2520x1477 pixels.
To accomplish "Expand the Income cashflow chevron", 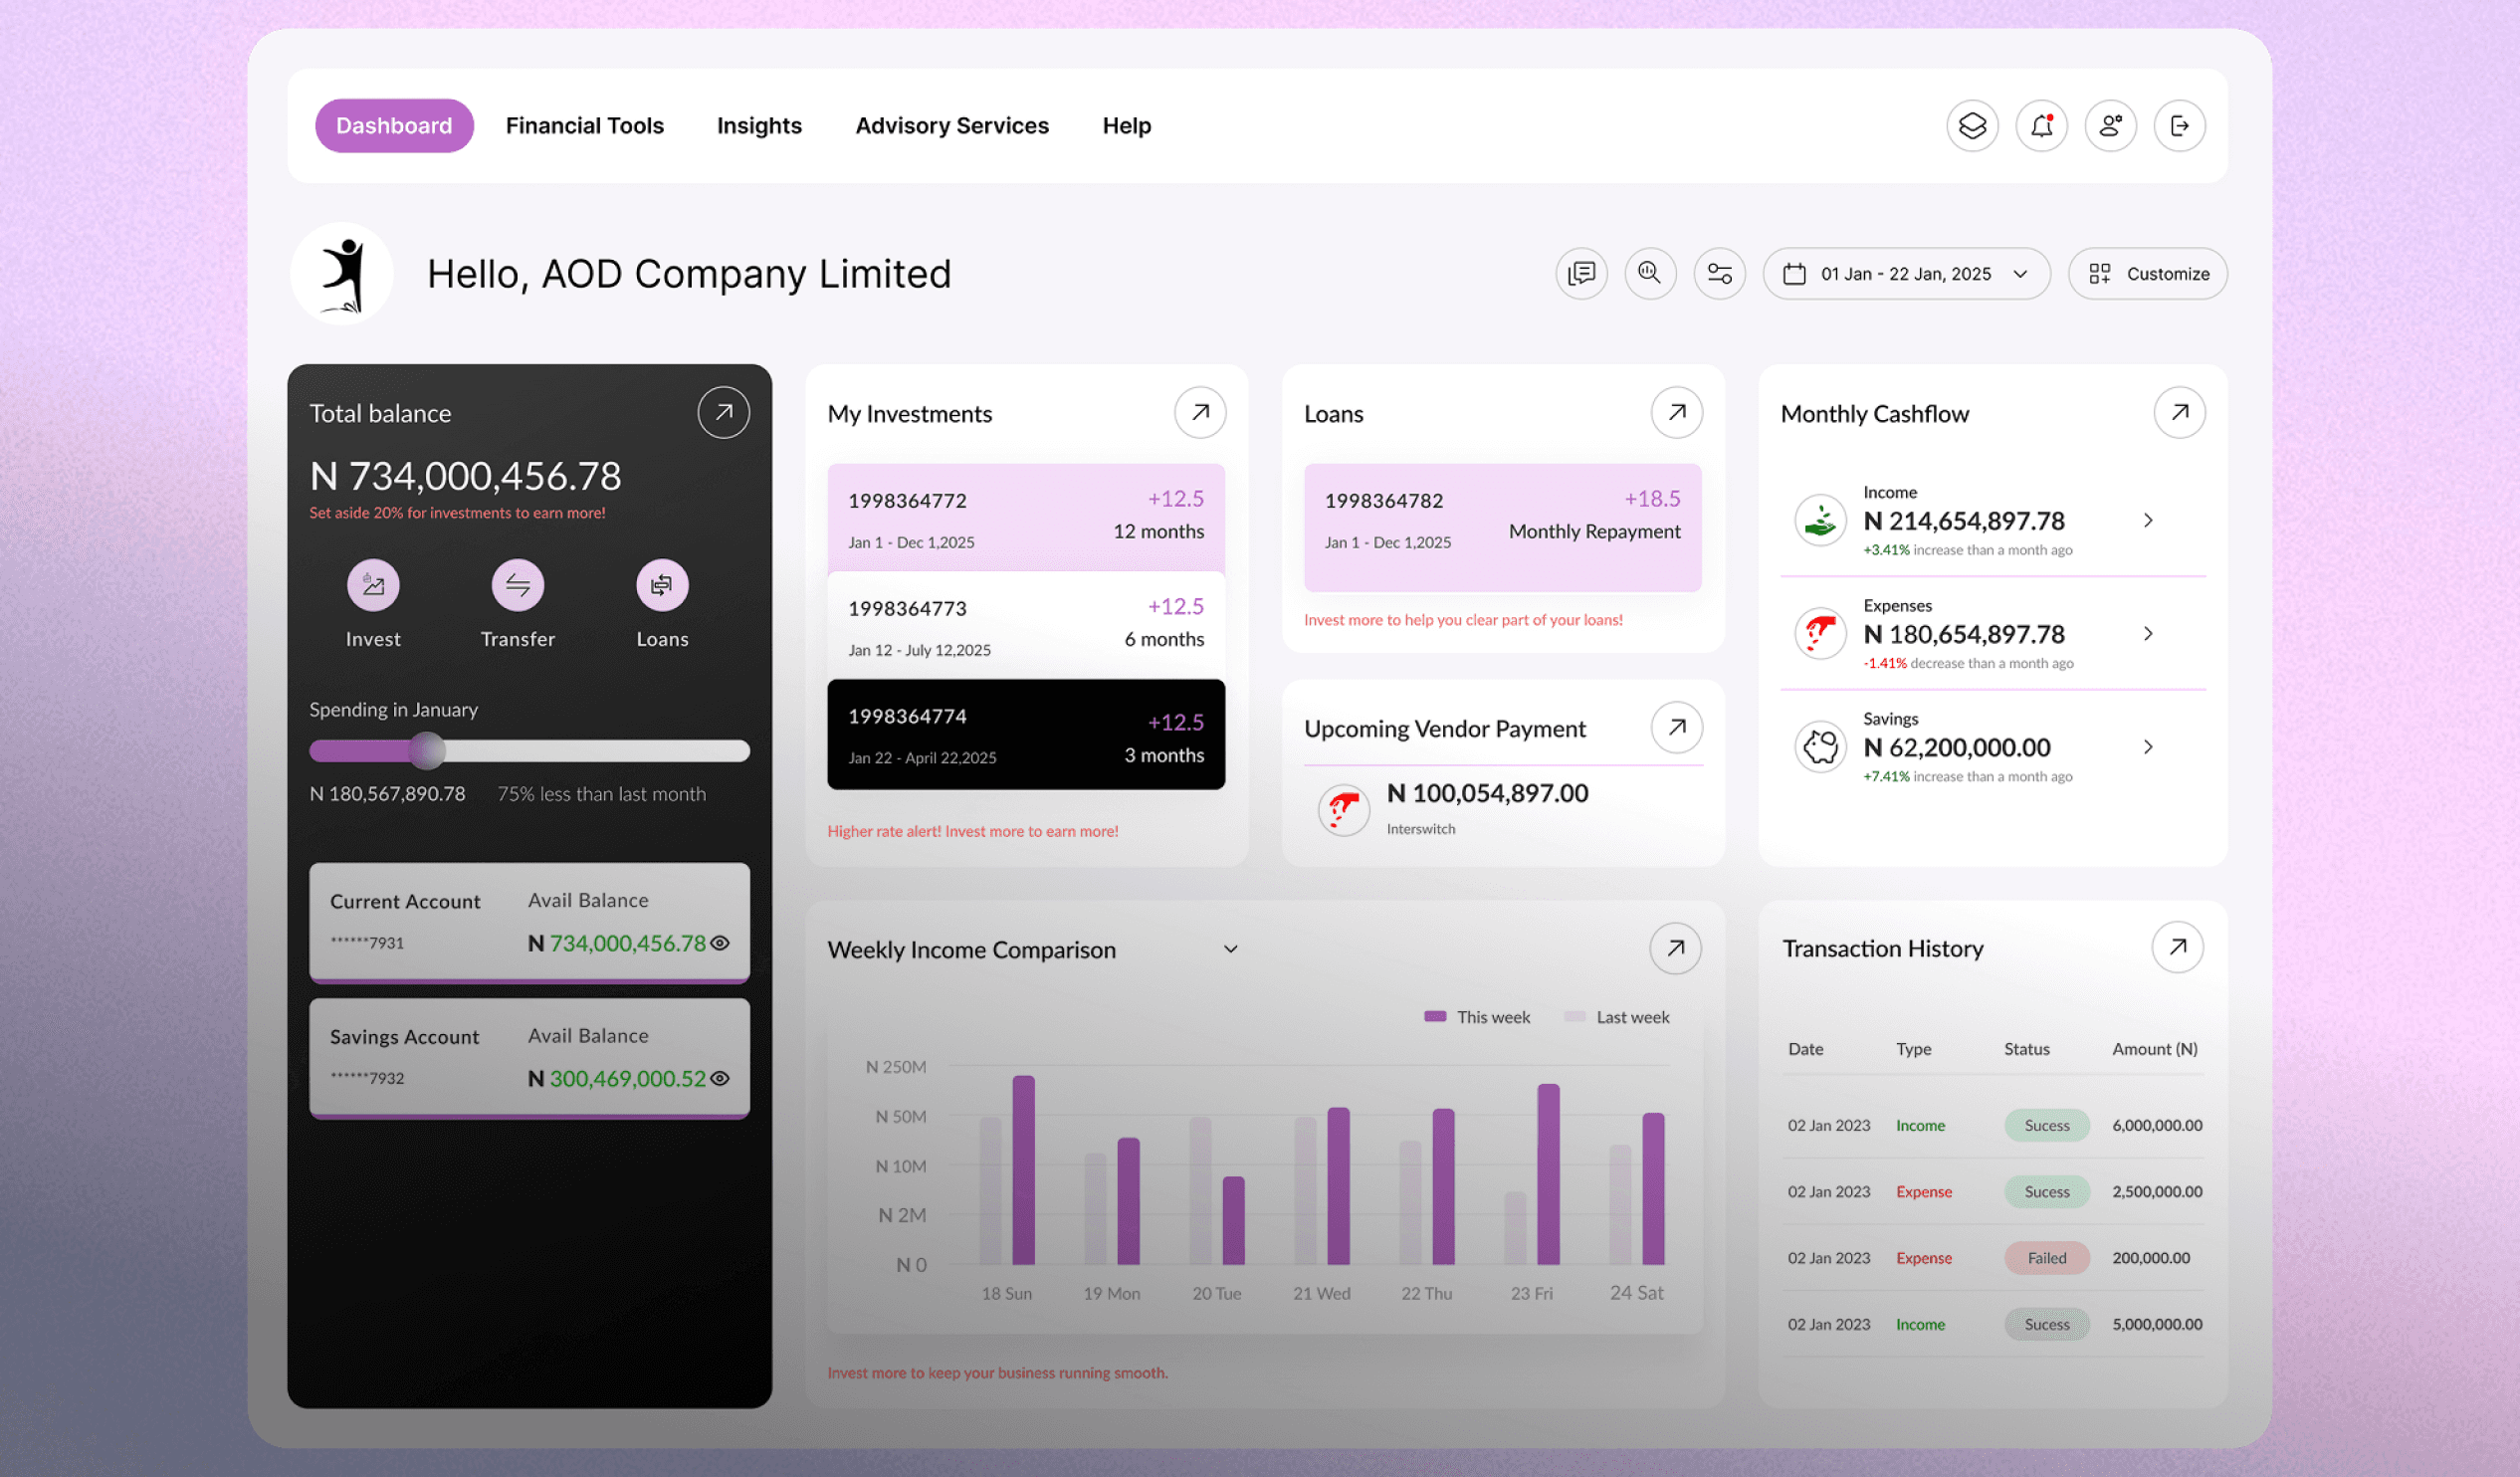I will click(x=2148, y=520).
